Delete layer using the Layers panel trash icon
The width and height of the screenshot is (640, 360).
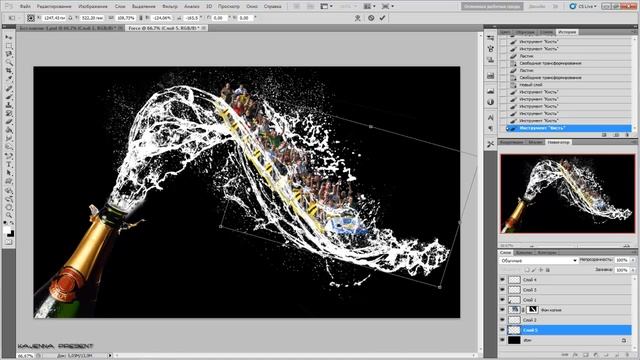pos(627,355)
